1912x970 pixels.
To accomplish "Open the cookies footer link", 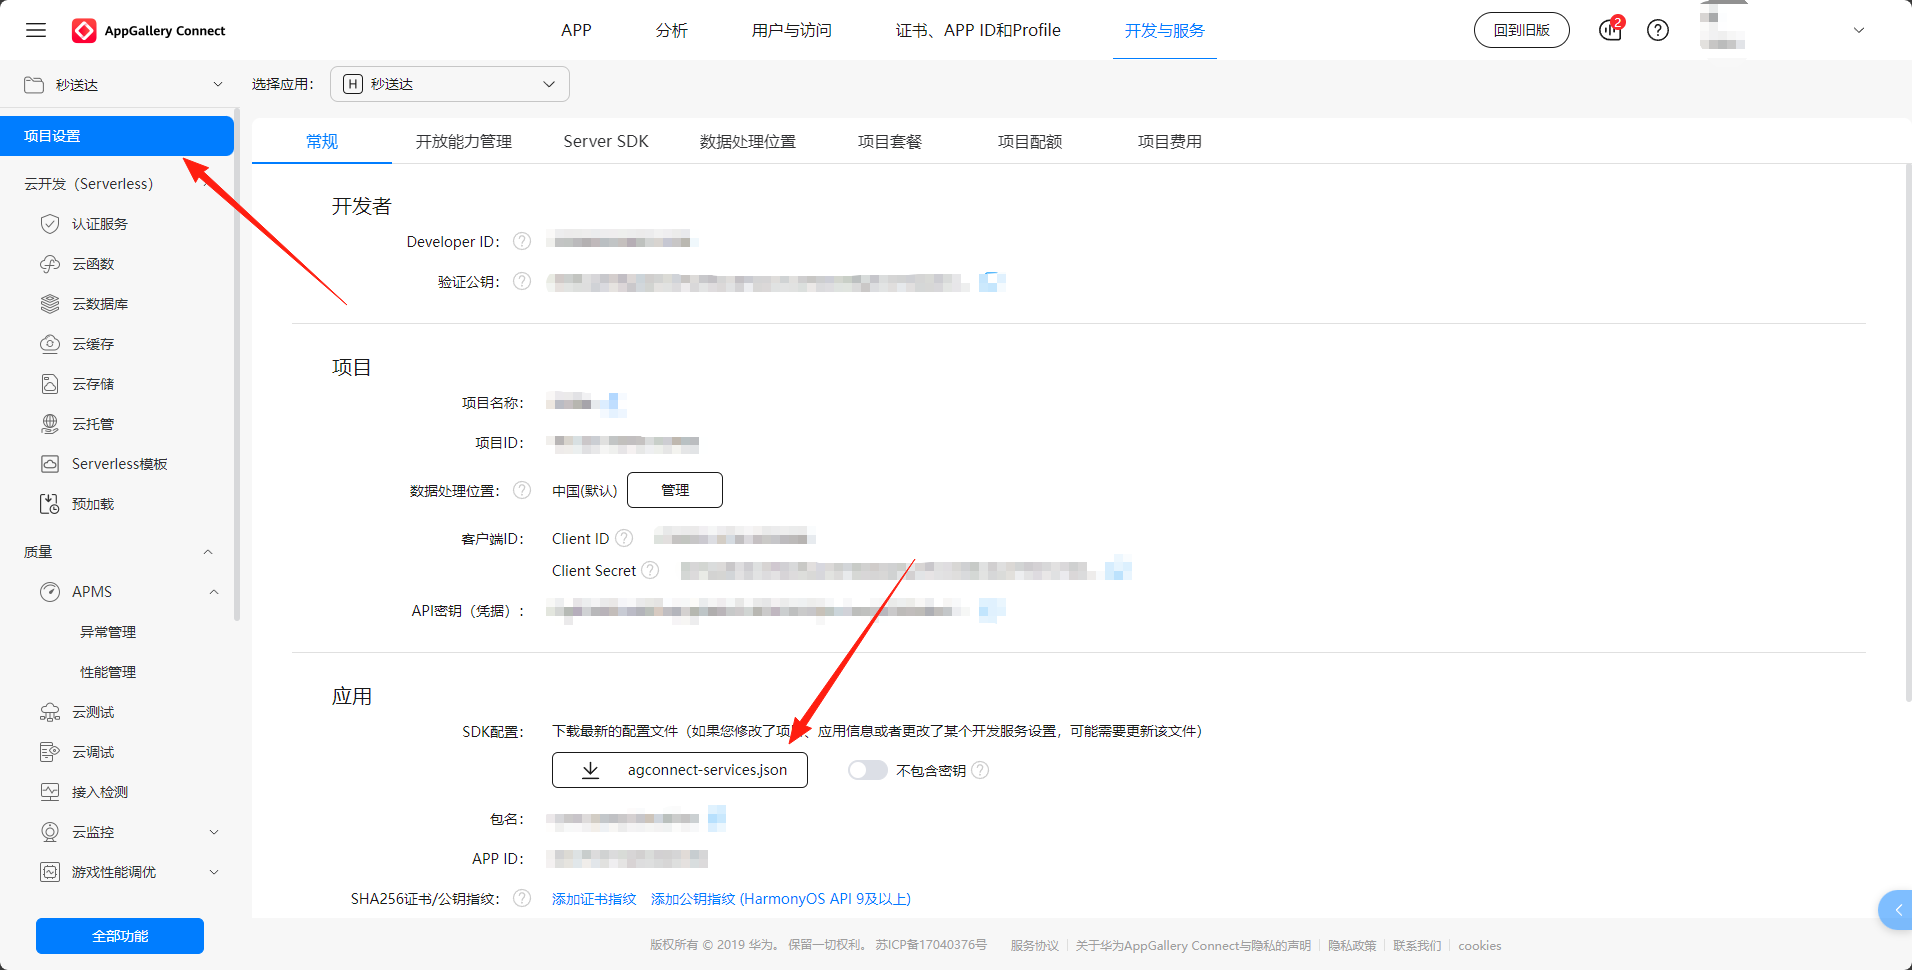I will (x=1480, y=945).
